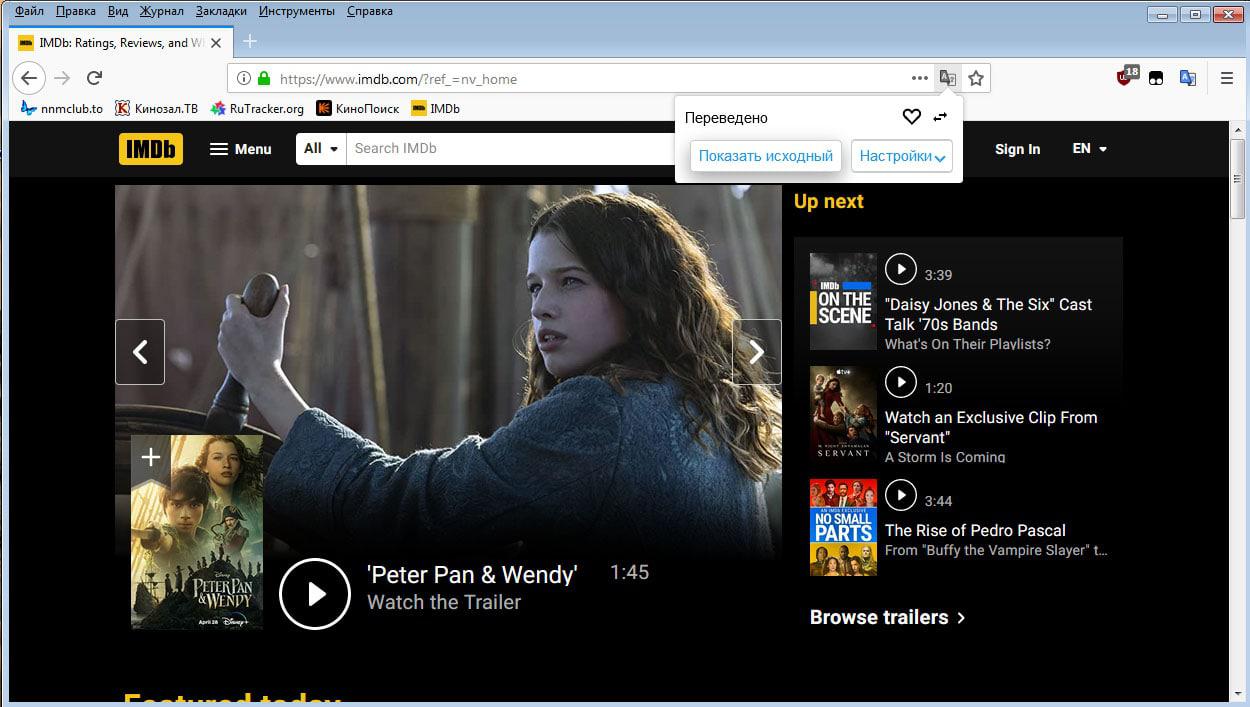Add Peter Pan & Wendy to watchlist
Screen dimensions: 1250x707
coord(150,458)
